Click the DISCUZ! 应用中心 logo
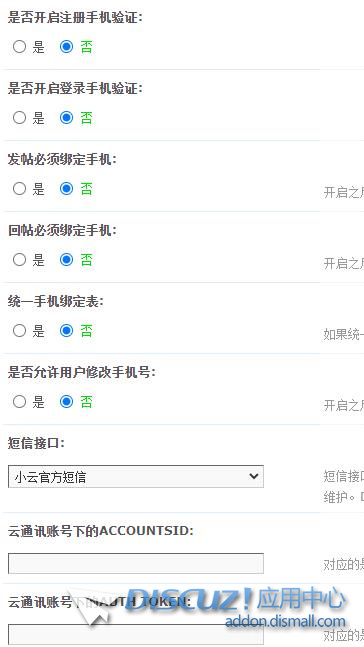 click(x=233, y=600)
